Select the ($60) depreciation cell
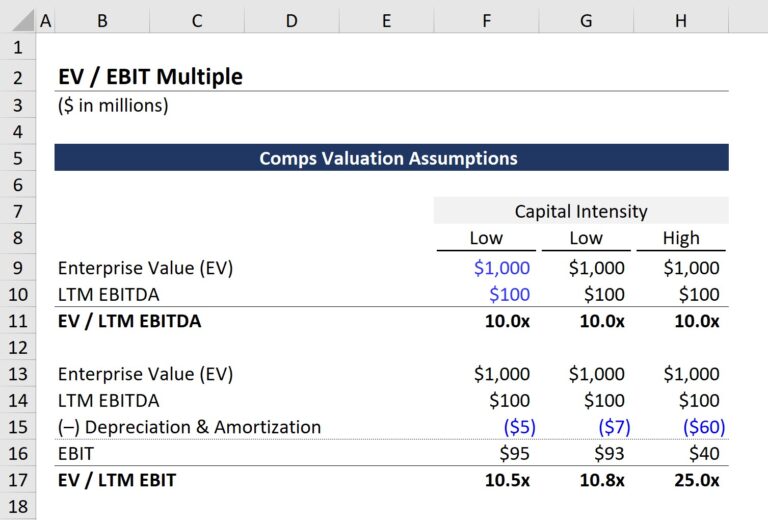Viewport: 768px width, 520px height. [x=704, y=427]
